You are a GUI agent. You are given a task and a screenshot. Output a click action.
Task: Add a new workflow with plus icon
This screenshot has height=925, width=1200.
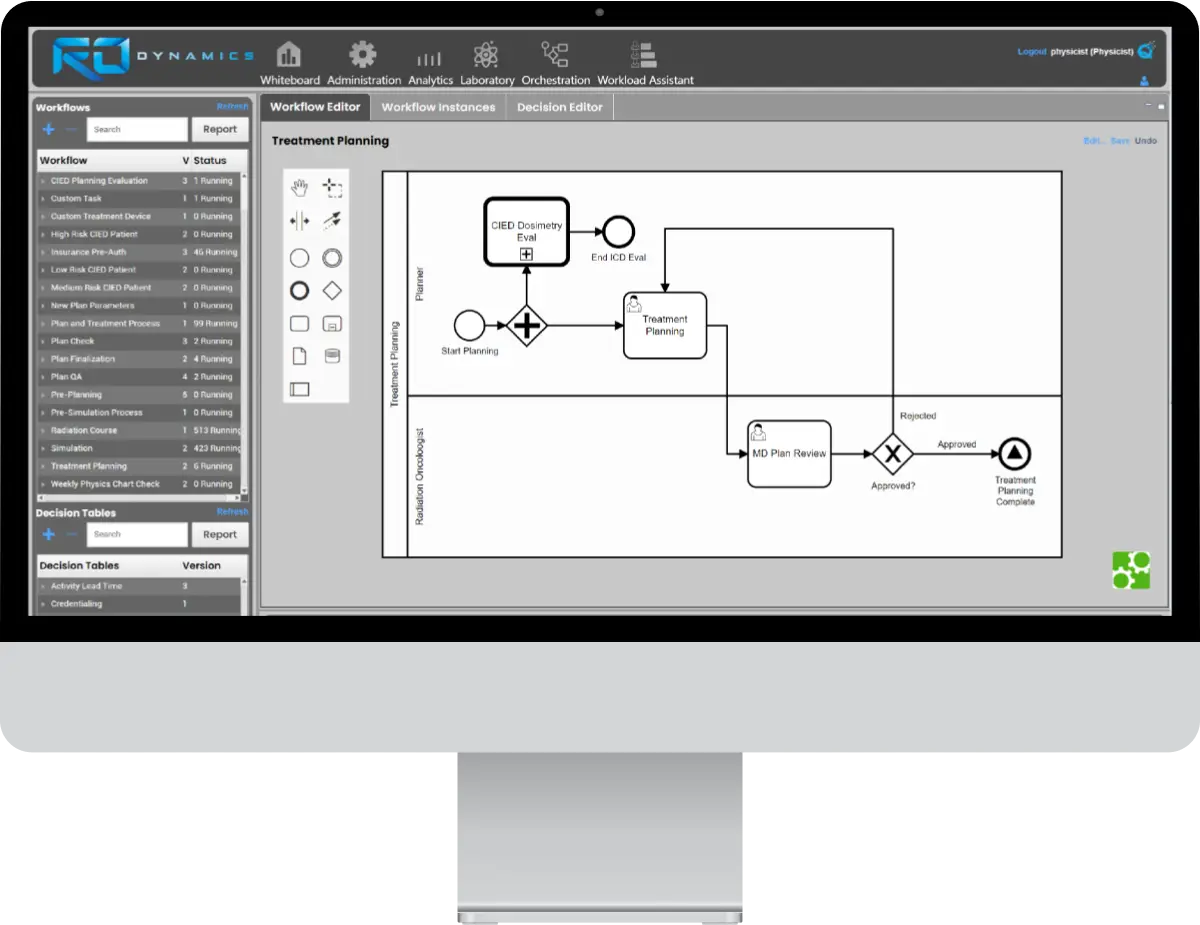(x=48, y=129)
